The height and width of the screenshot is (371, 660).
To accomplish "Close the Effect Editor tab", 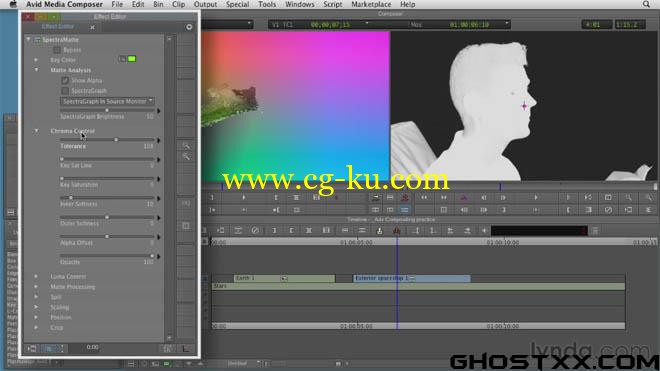I will 92,27.
